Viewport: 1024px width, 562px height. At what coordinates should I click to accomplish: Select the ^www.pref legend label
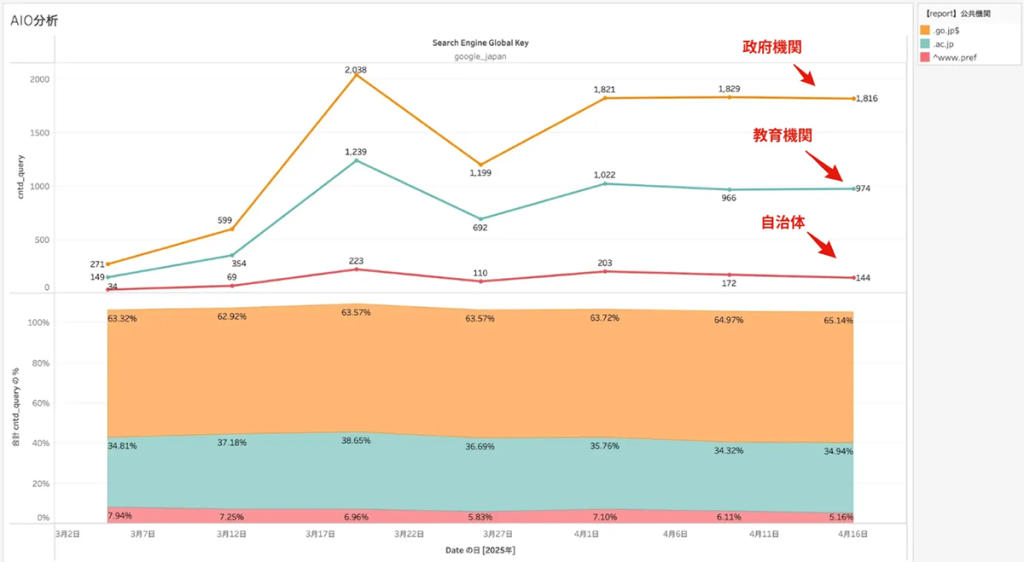pos(952,57)
